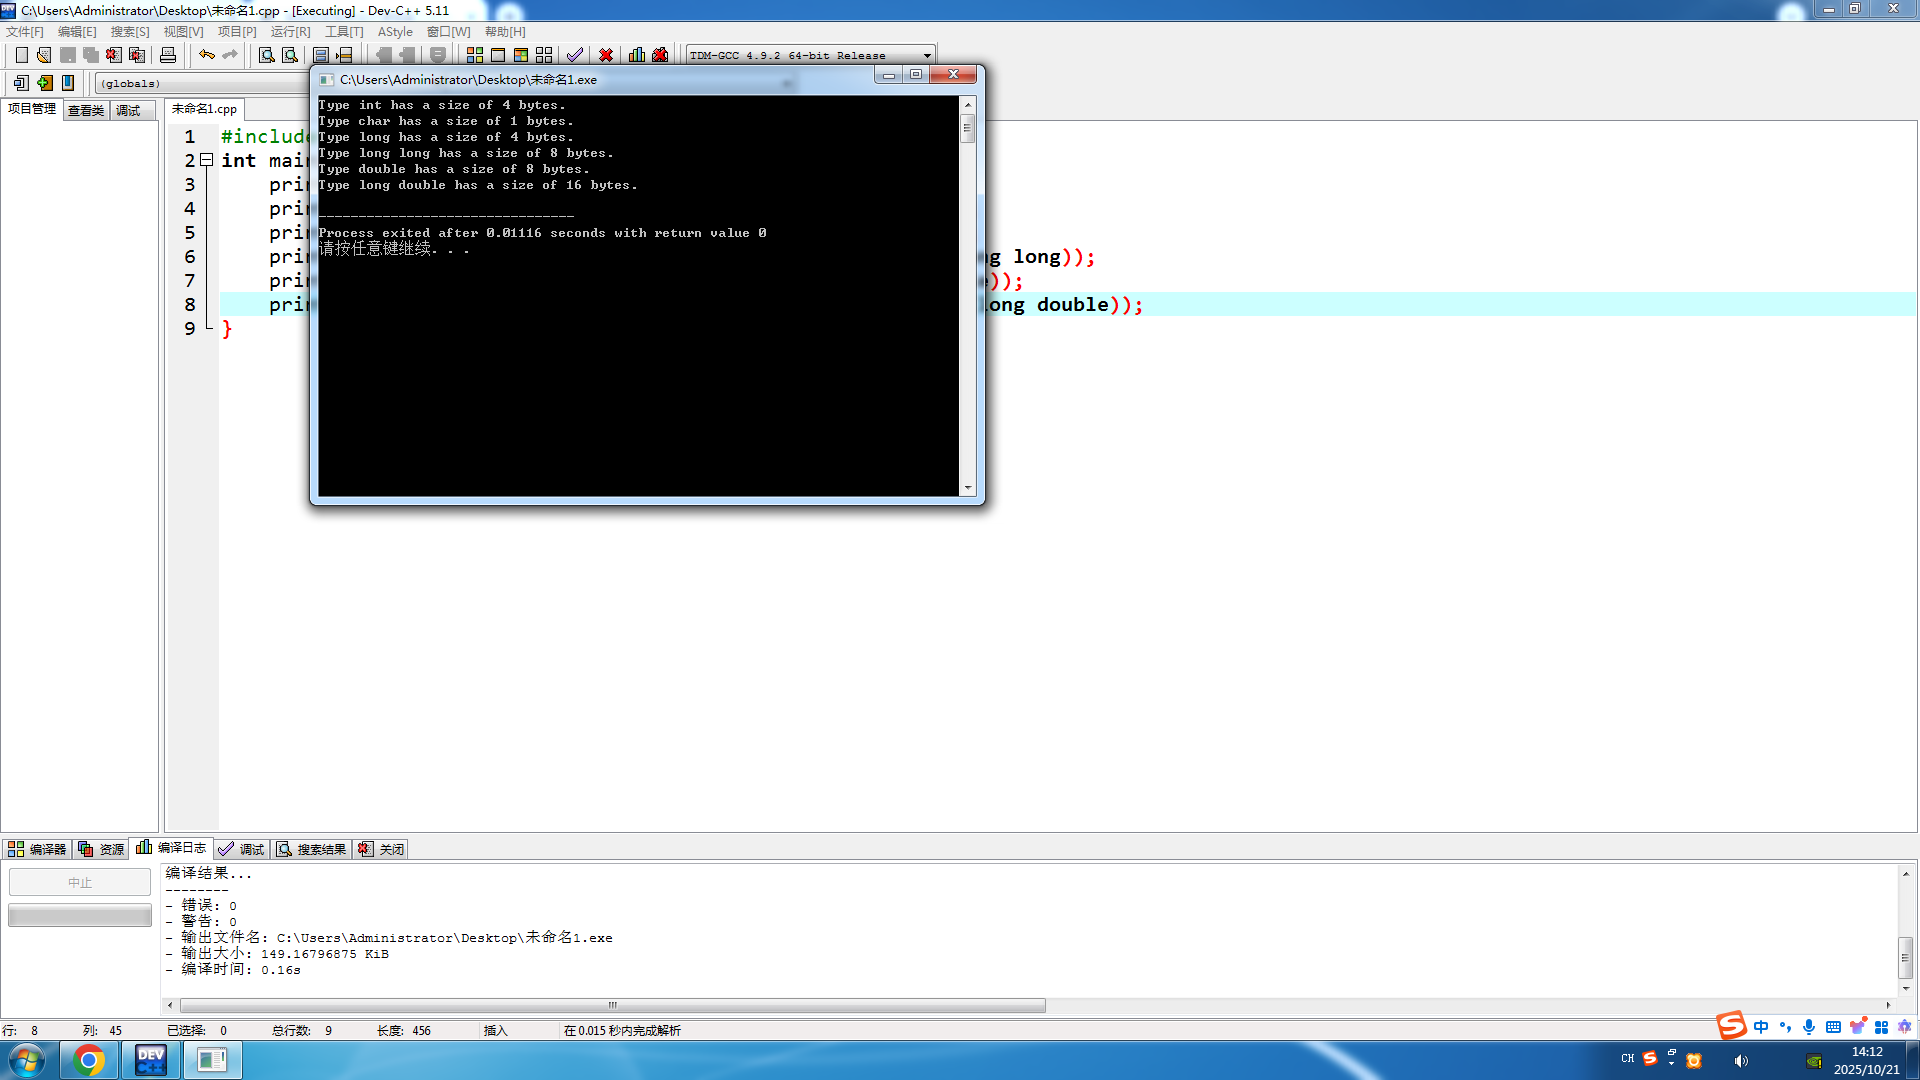Open the TDM-GCC compiler selection dropdown
Screen dimensions: 1920x1080
pos(927,56)
